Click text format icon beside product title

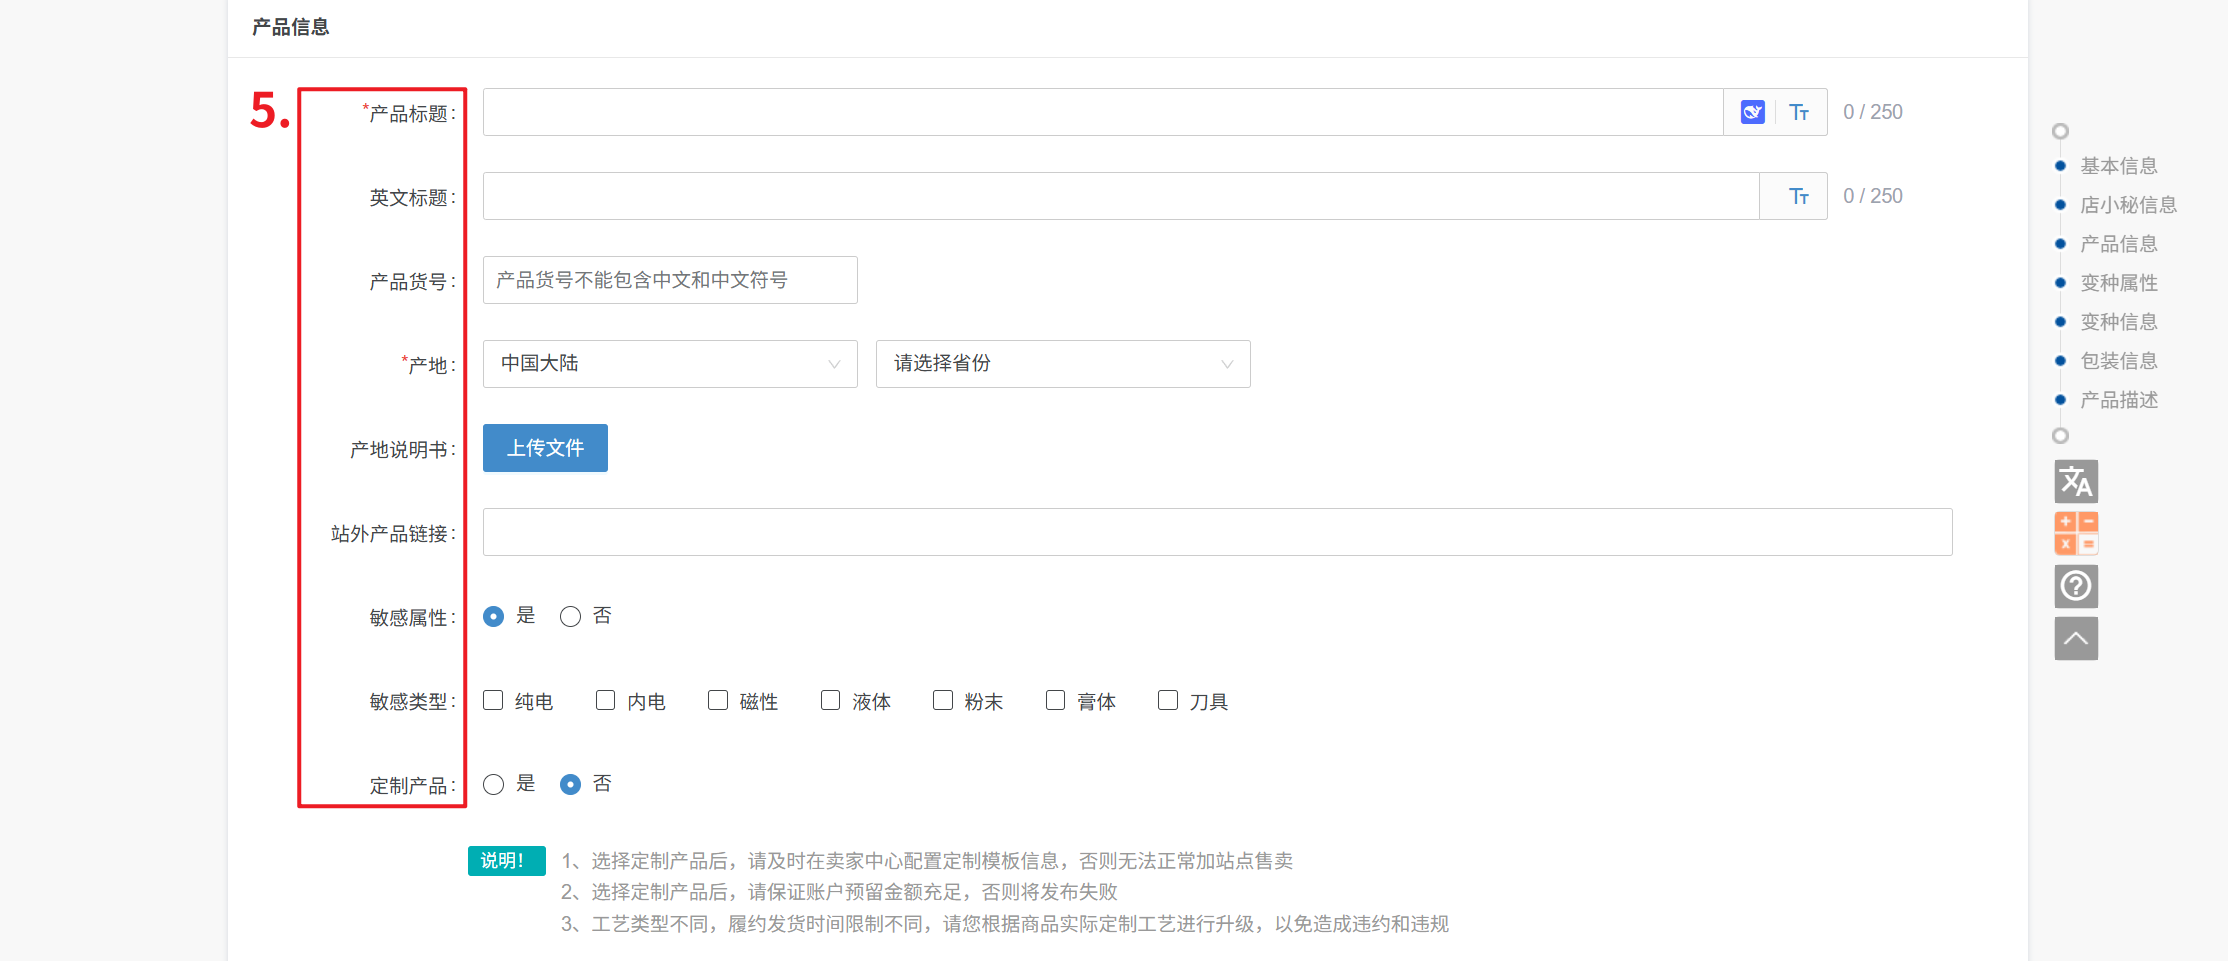coord(1799,112)
